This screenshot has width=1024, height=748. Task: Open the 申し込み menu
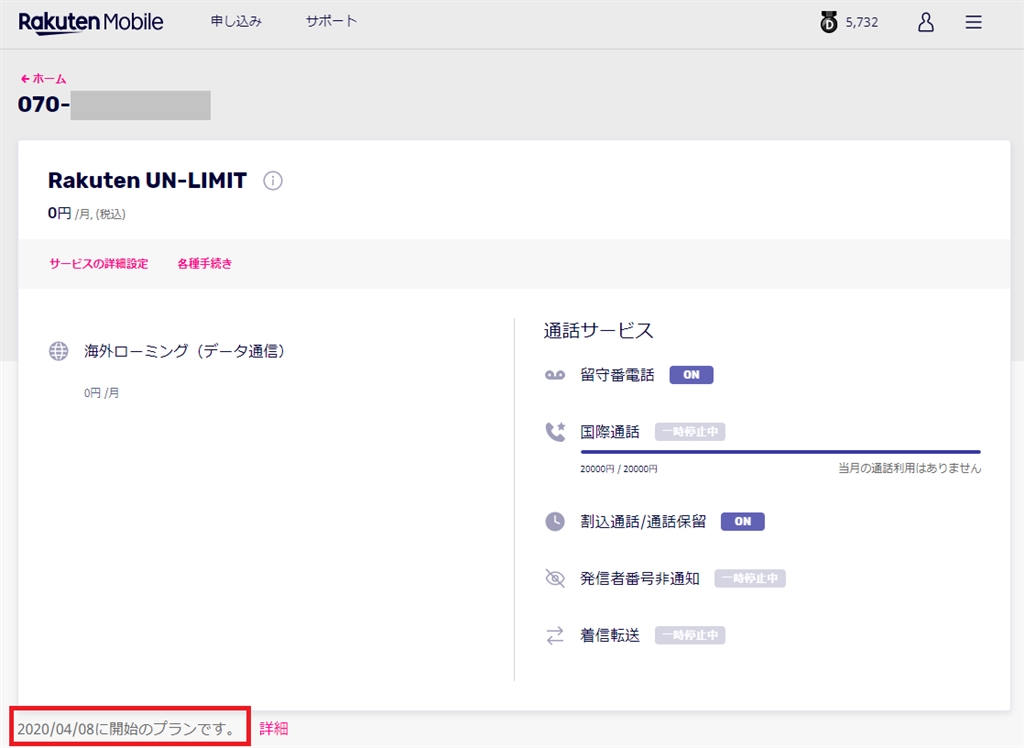pos(236,21)
